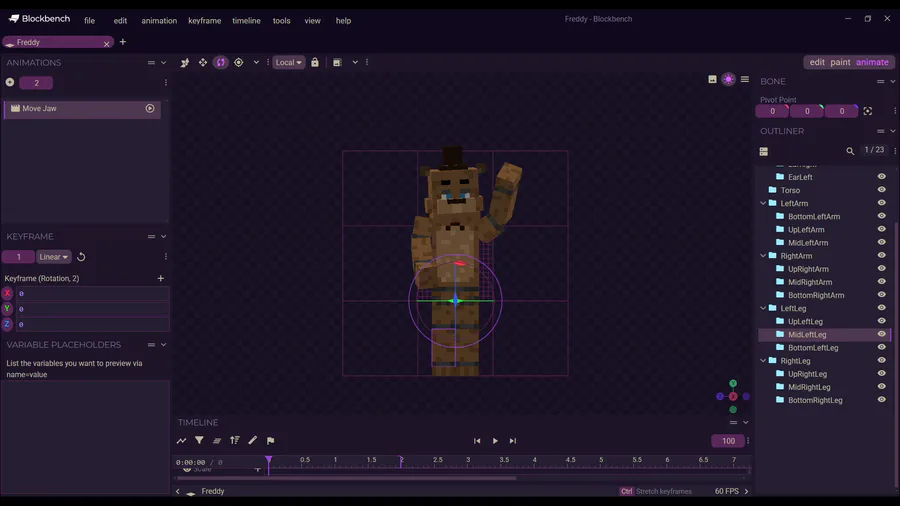The height and width of the screenshot is (506, 900).
Task: Toggle the timeline graph editor icon
Action: [181, 441]
